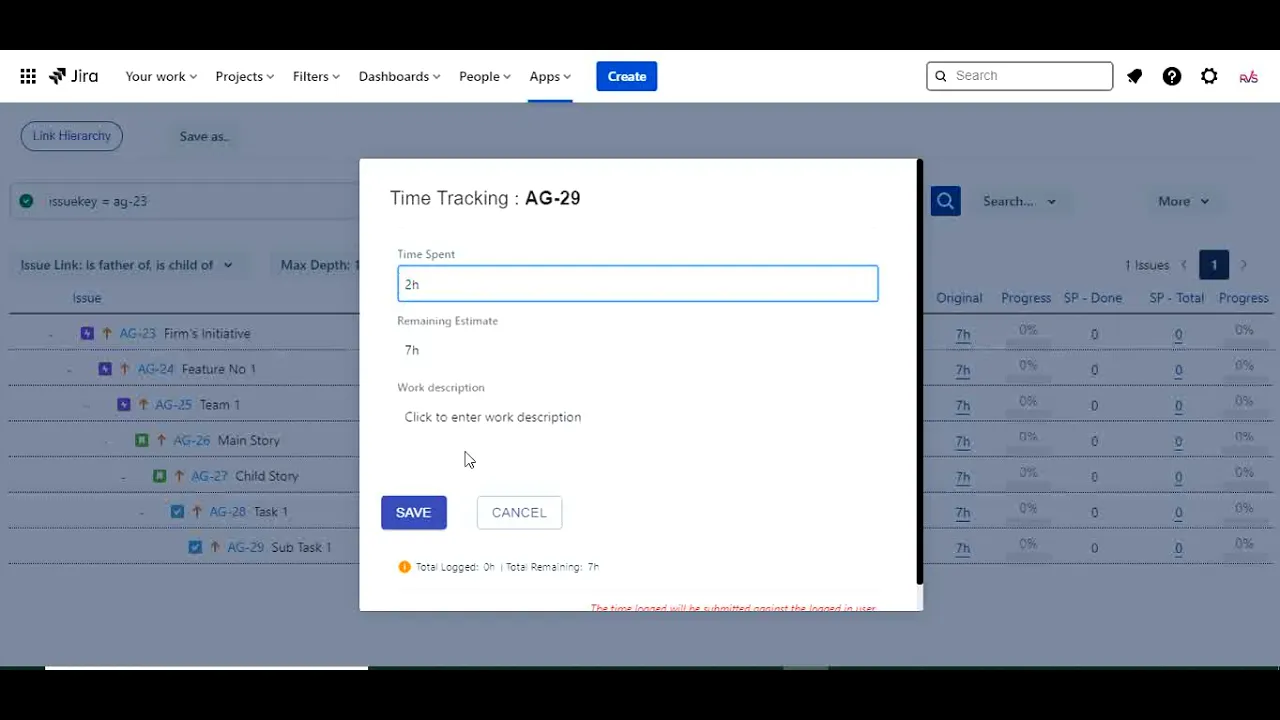Open the AG-29 issue link

click(x=246, y=547)
